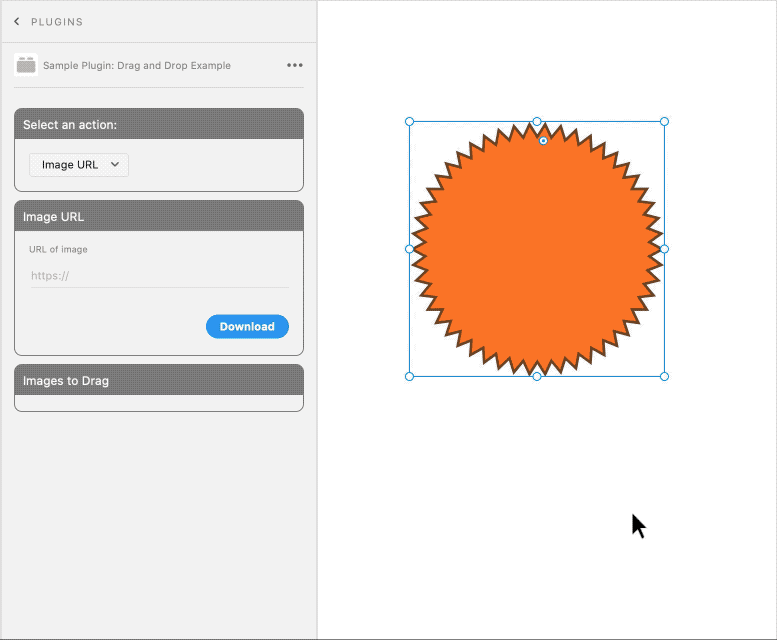Click into the https:// URL input field
Image resolution: width=777 pixels, height=640 pixels.
tap(160, 276)
